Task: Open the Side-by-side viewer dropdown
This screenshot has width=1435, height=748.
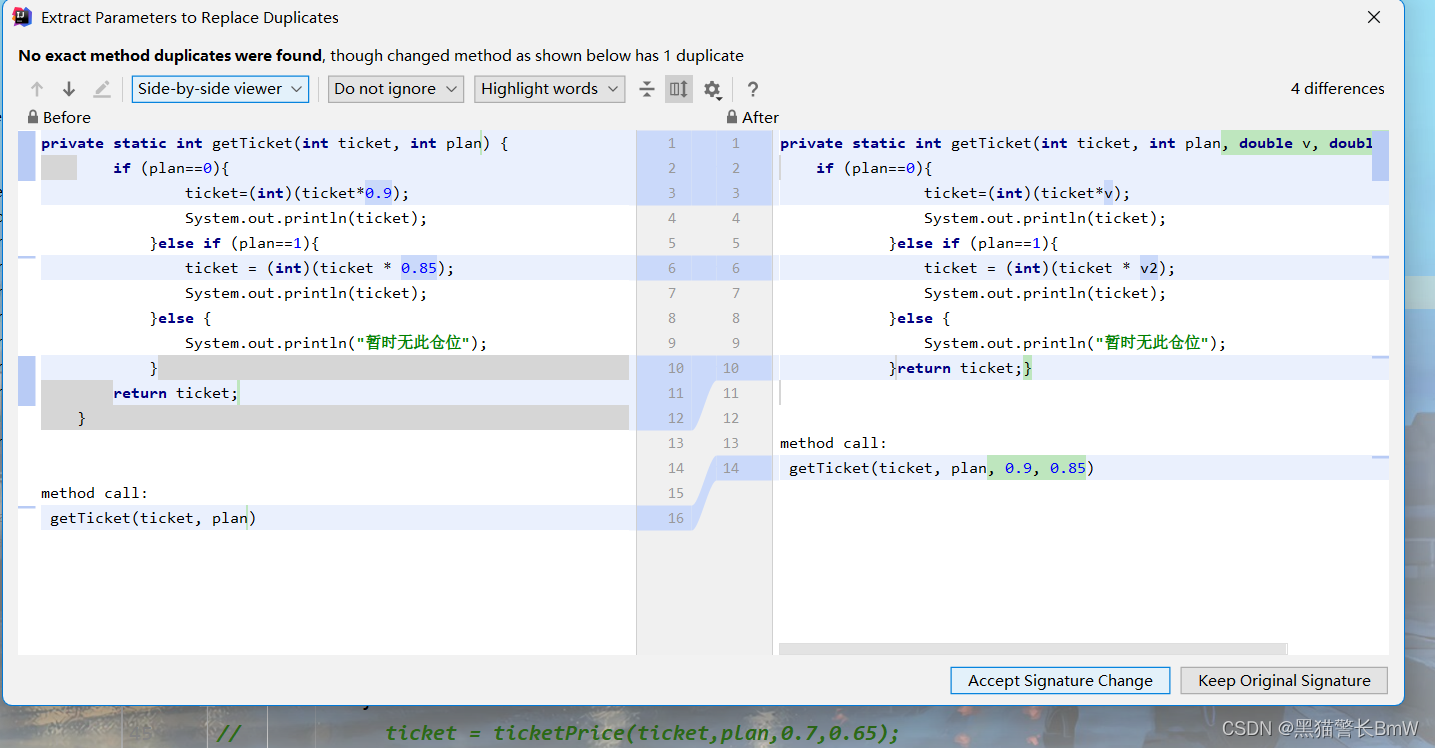Action: click(x=220, y=89)
